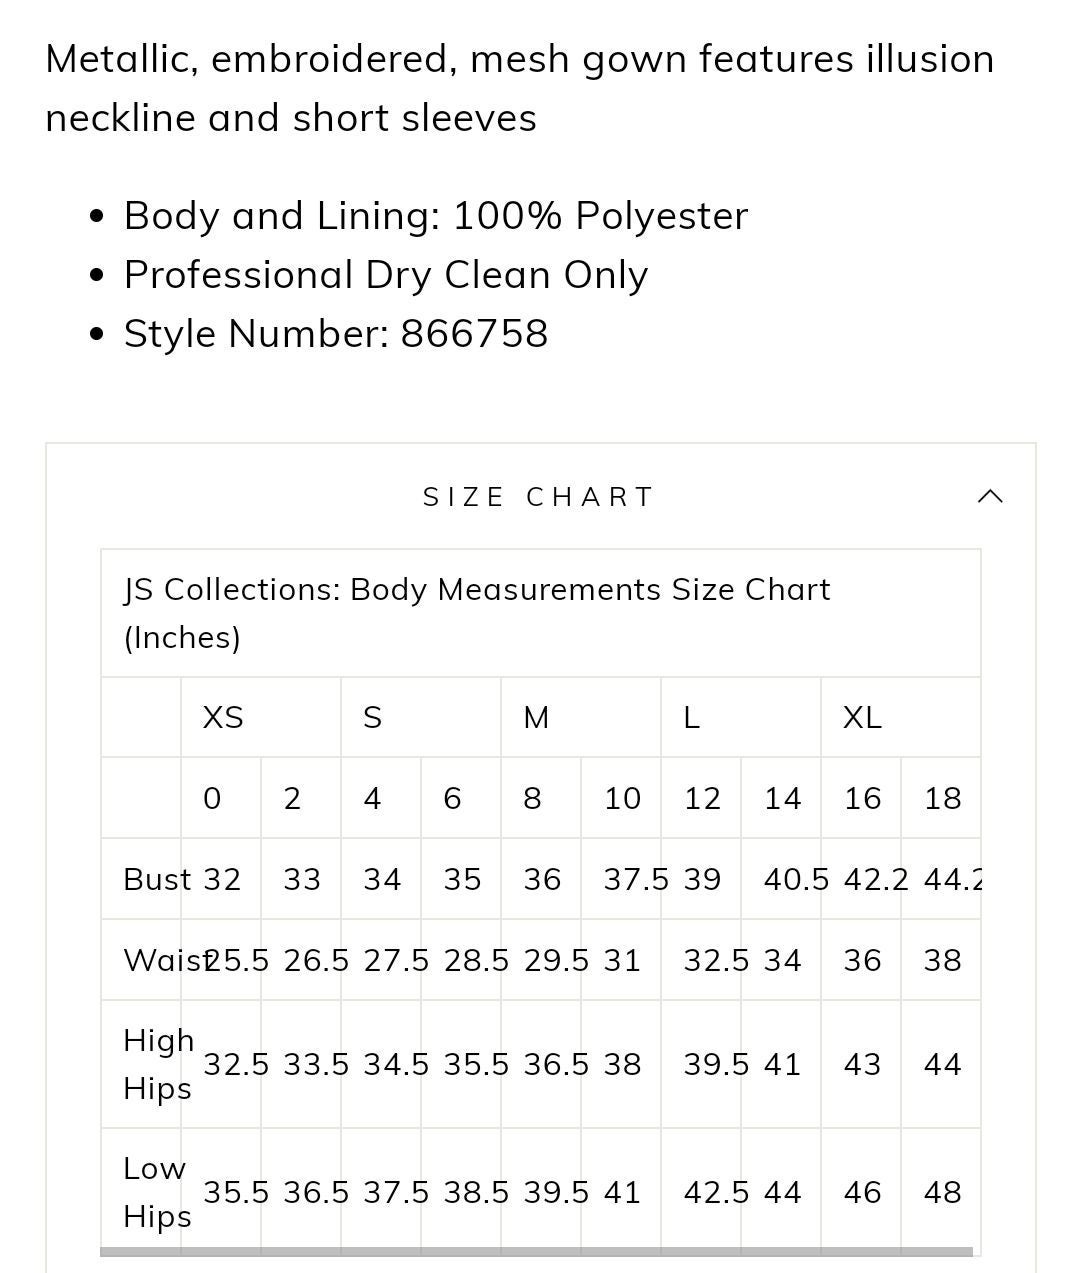Click the Professional Dry Clean Only bullet
This screenshot has width=1080, height=1273.
click(x=386, y=275)
